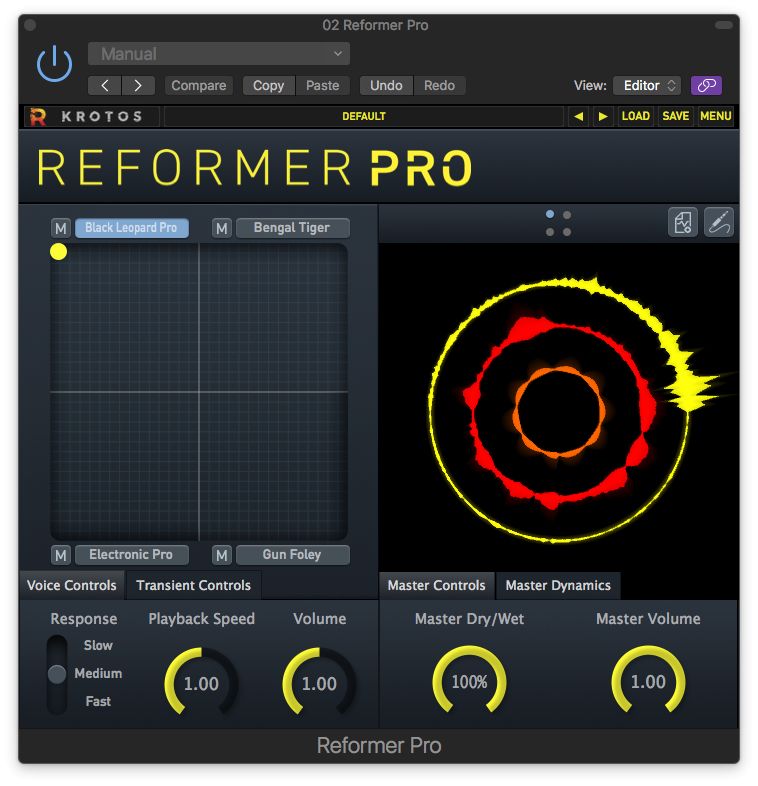Image resolution: width=758 pixels, height=786 pixels.
Task: Select the Bengal Tiger library slot
Action: (x=292, y=228)
